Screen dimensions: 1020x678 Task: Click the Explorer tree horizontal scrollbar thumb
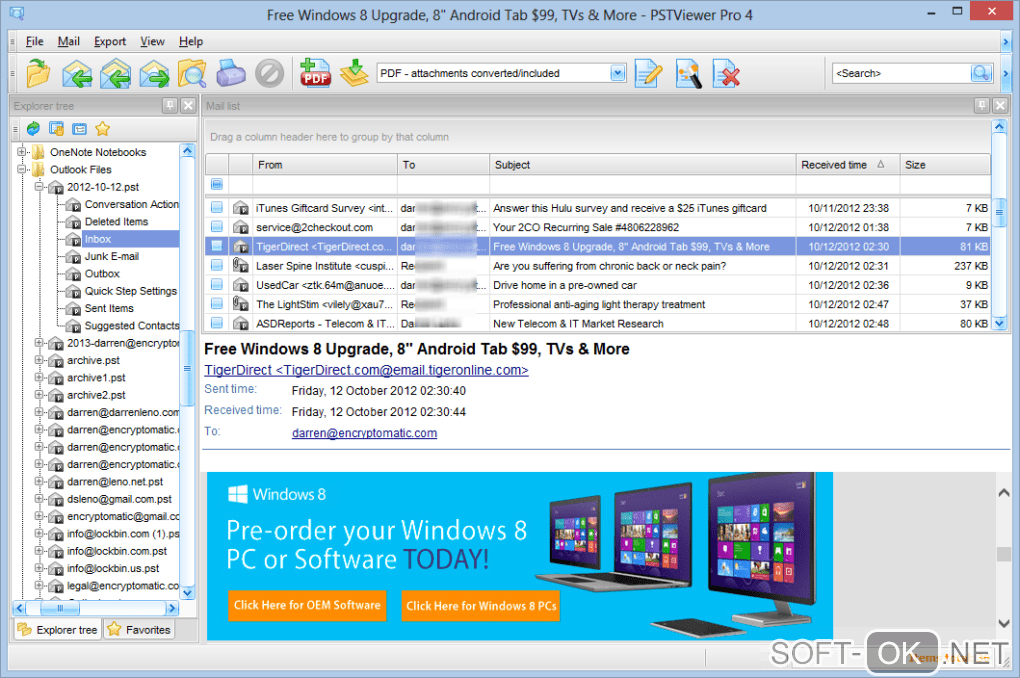[x=60, y=608]
